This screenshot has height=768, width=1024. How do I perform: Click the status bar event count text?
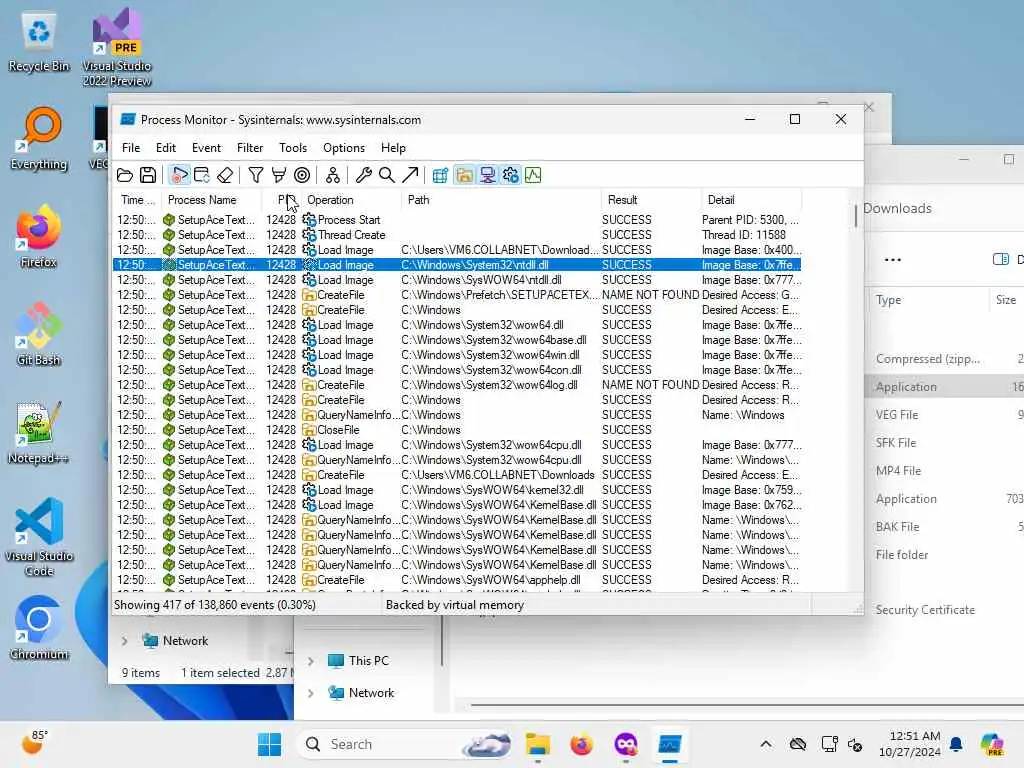215,605
